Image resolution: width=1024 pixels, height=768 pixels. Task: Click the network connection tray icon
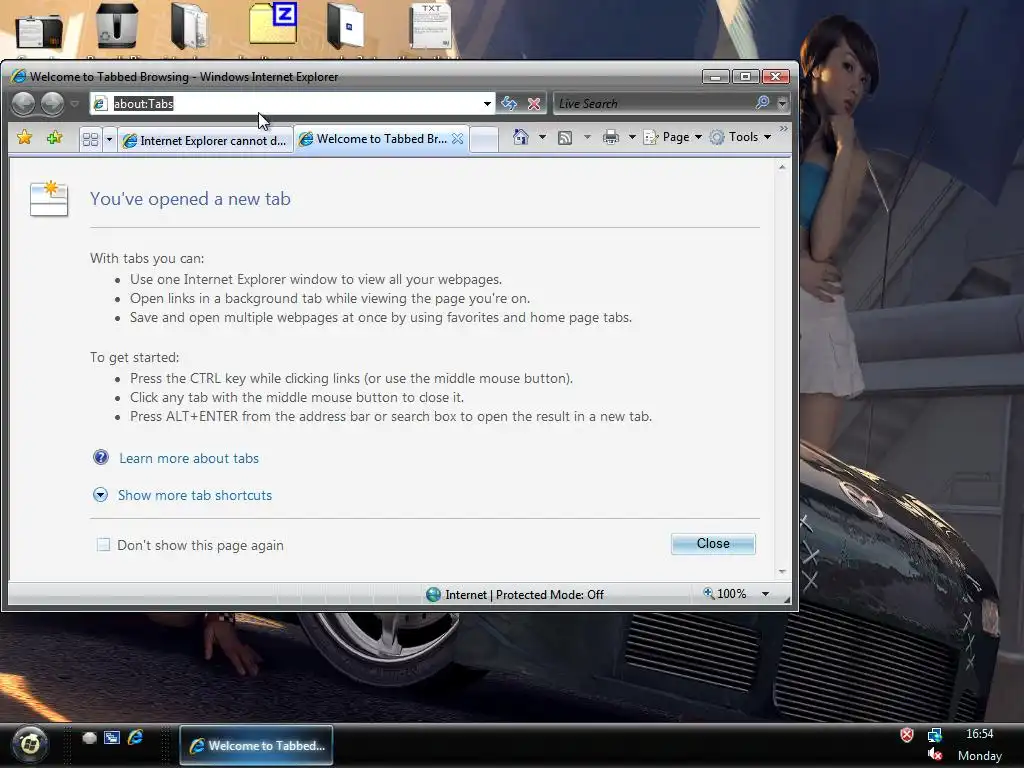(x=935, y=735)
